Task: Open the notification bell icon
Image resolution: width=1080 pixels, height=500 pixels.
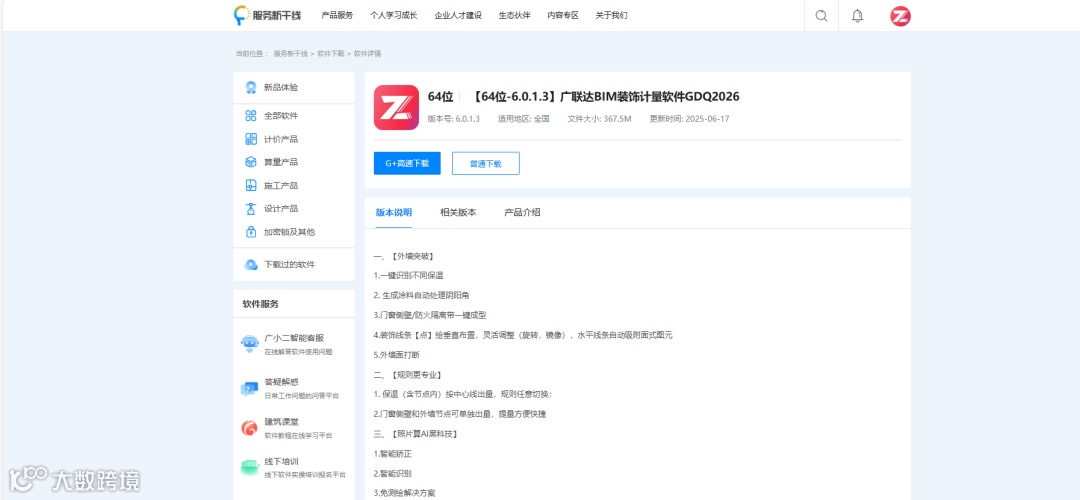Action: [858, 16]
